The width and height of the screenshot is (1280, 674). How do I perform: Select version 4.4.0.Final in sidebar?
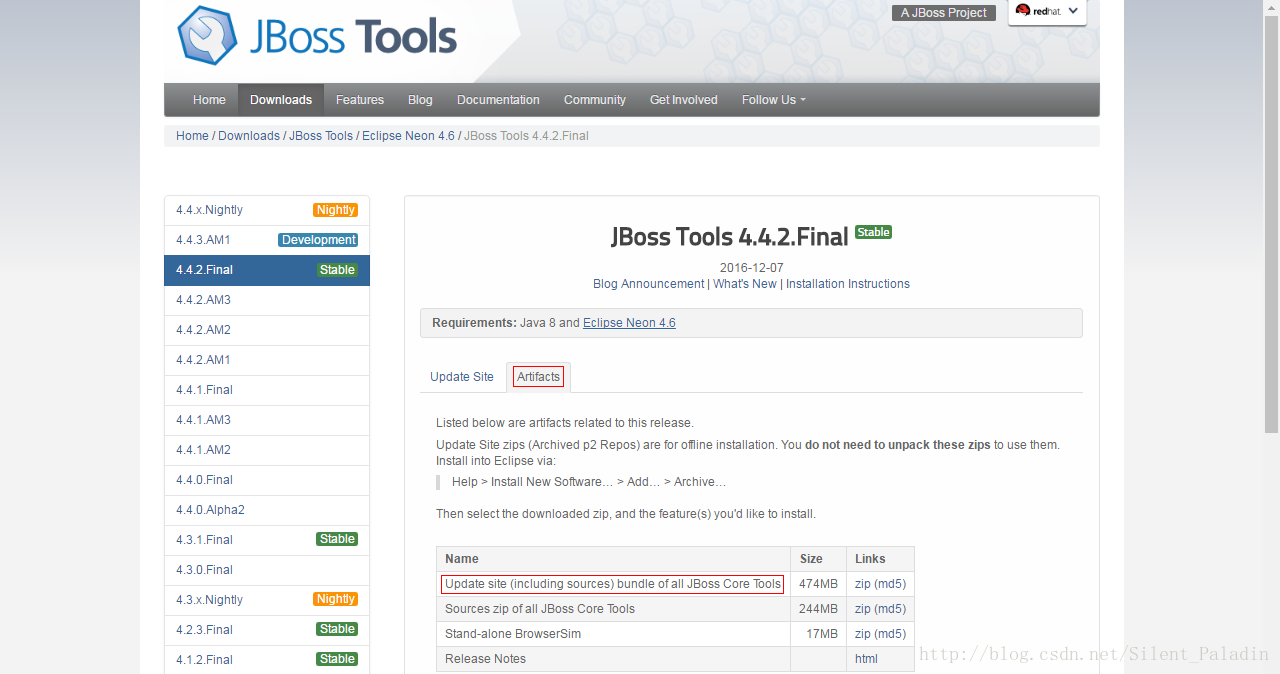267,480
